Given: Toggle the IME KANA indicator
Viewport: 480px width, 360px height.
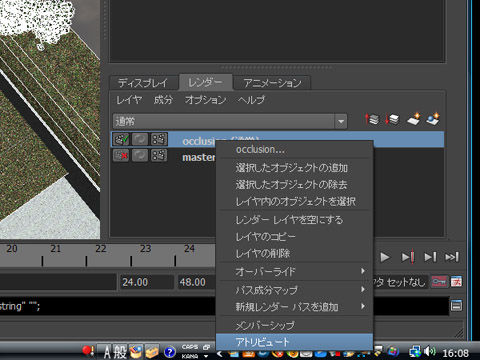Looking at the screenshot, I should pyautogui.click(x=190, y=356).
